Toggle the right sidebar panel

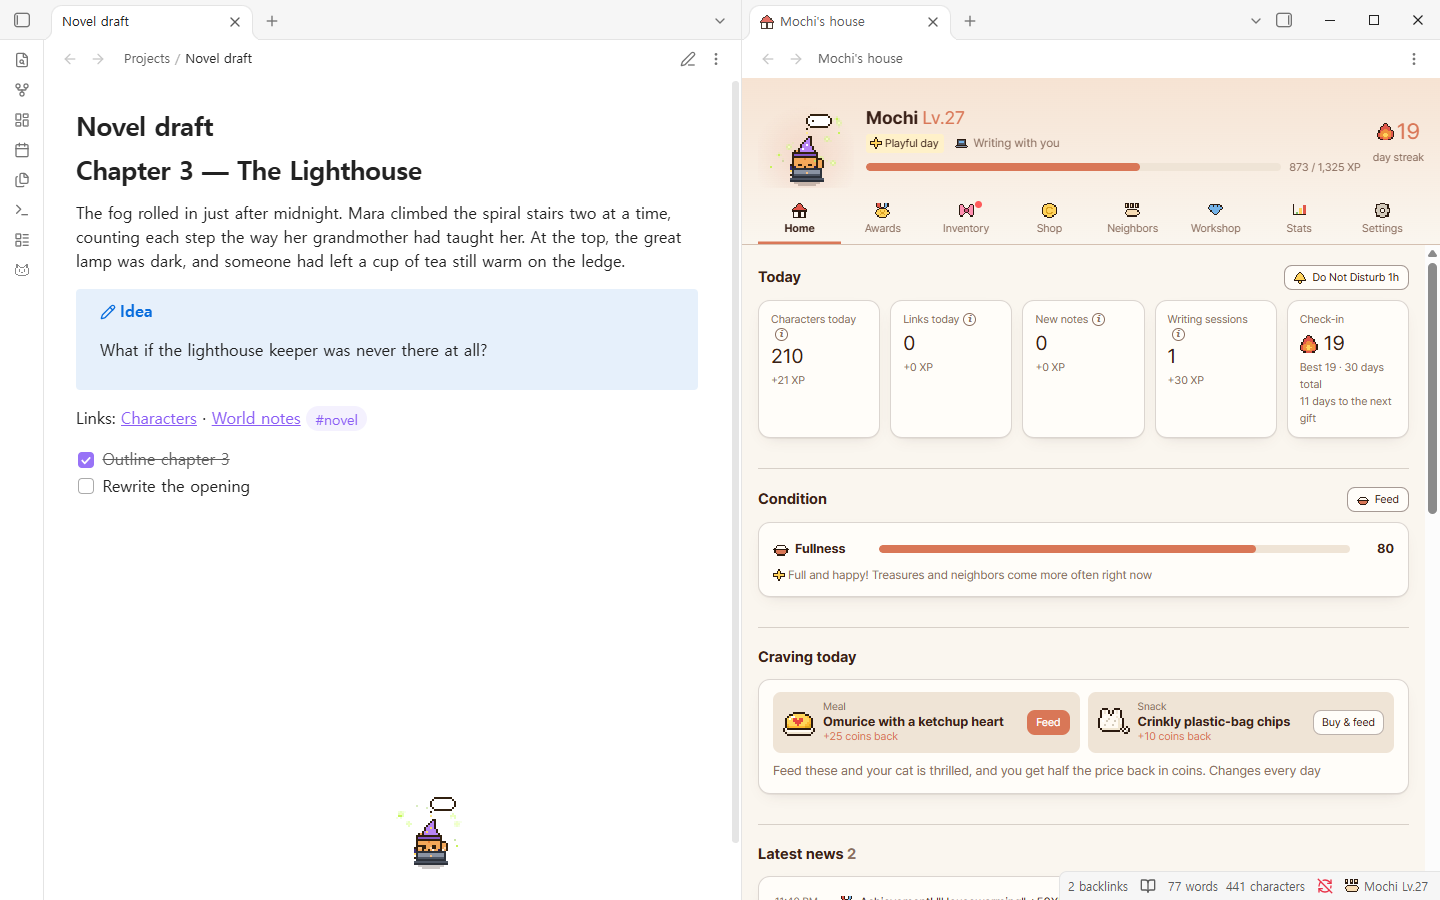pos(1285,20)
